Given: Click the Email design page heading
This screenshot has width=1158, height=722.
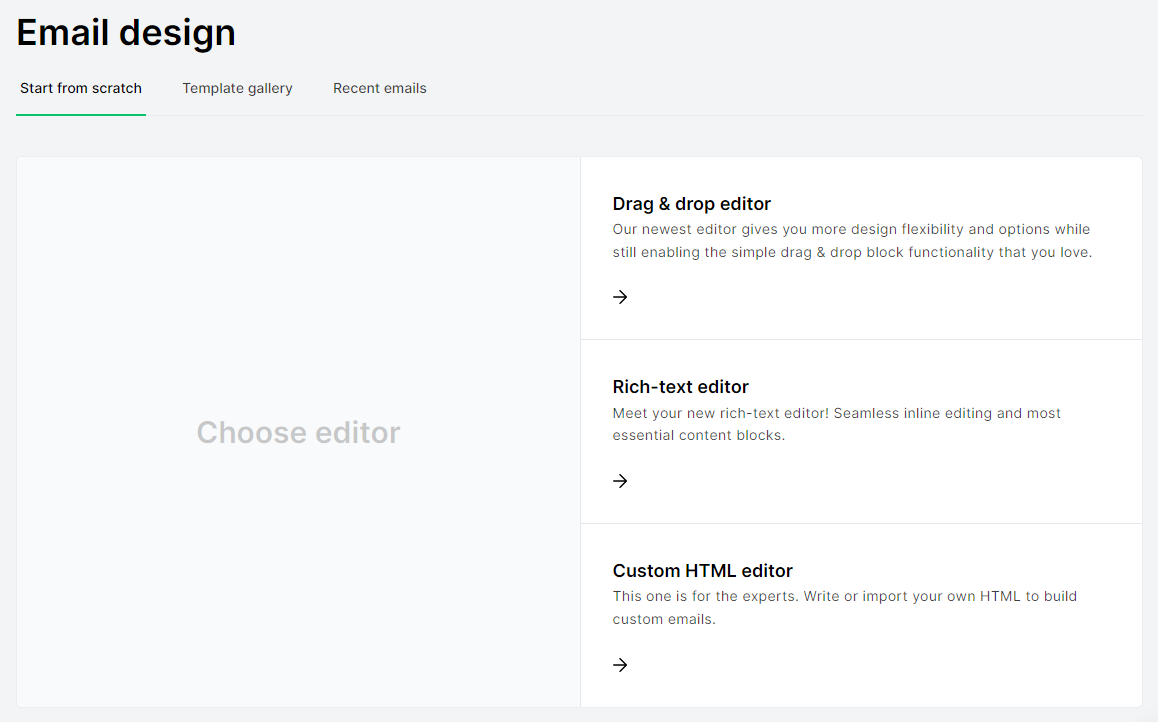Looking at the screenshot, I should point(126,32).
